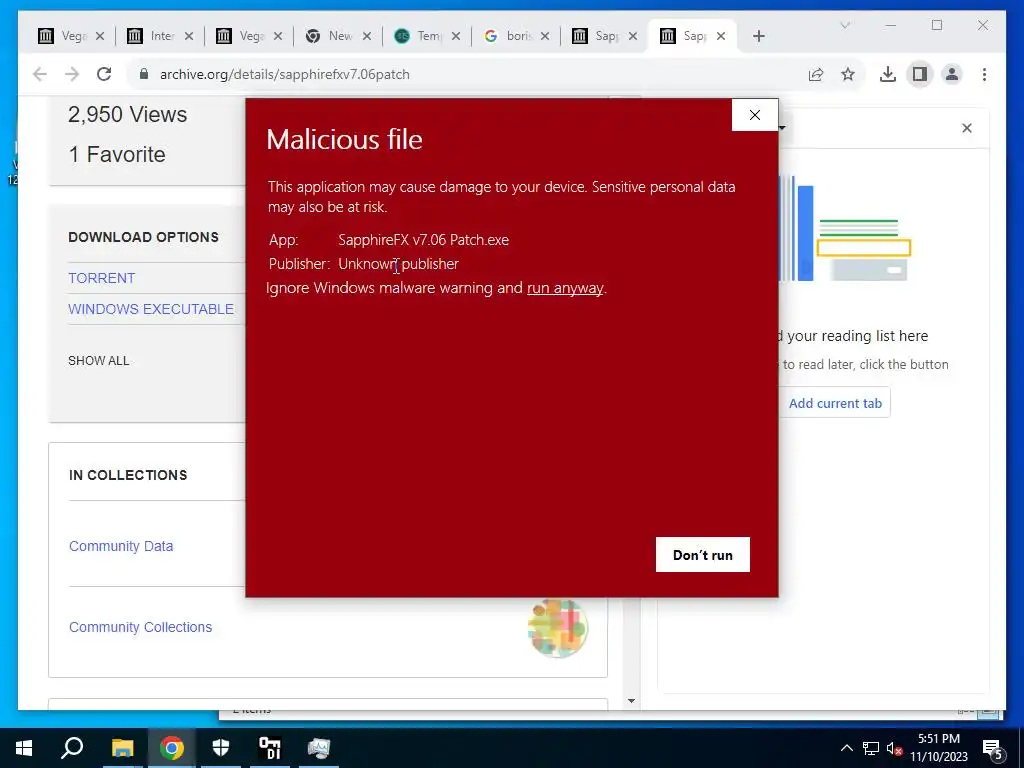Click the SapphireFX v7.06 Patch.exe text
Screen dimensions: 1024x768
coord(423,240)
